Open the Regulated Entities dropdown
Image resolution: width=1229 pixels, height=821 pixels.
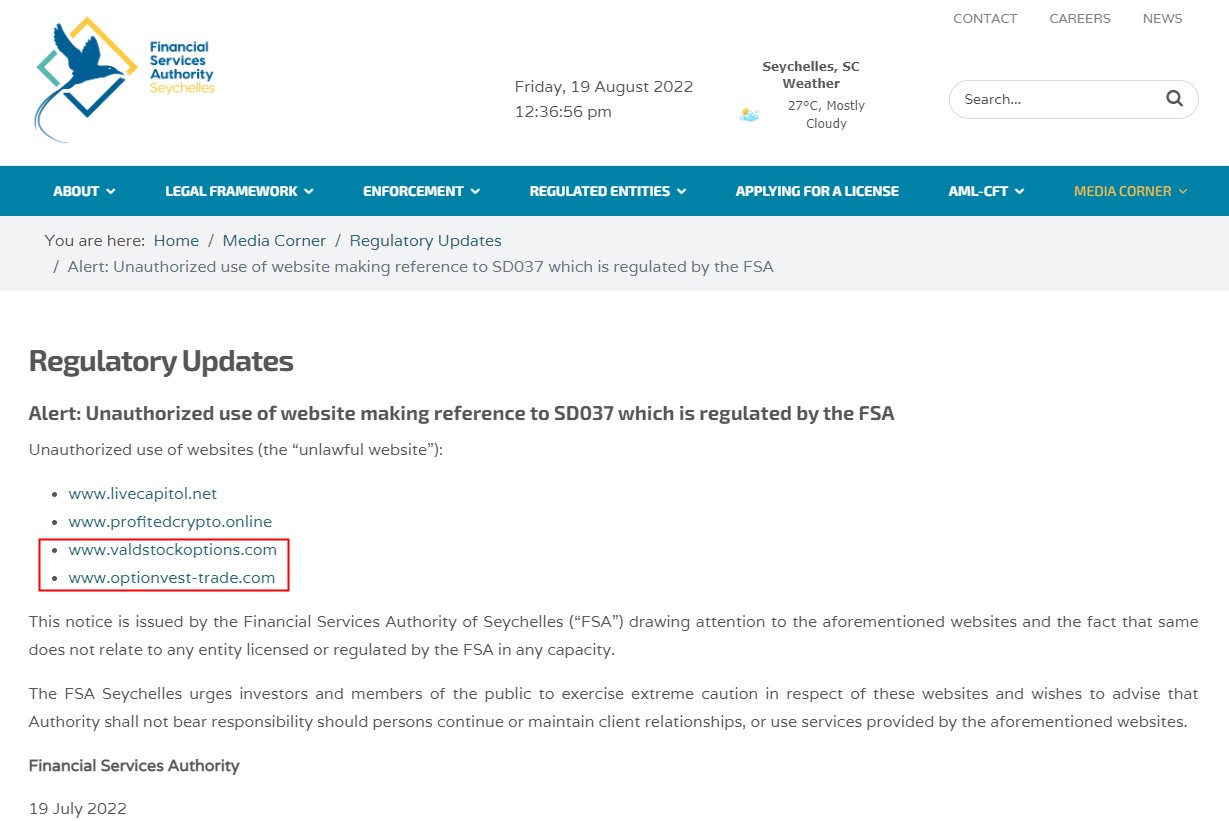pyautogui.click(x=607, y=191)
